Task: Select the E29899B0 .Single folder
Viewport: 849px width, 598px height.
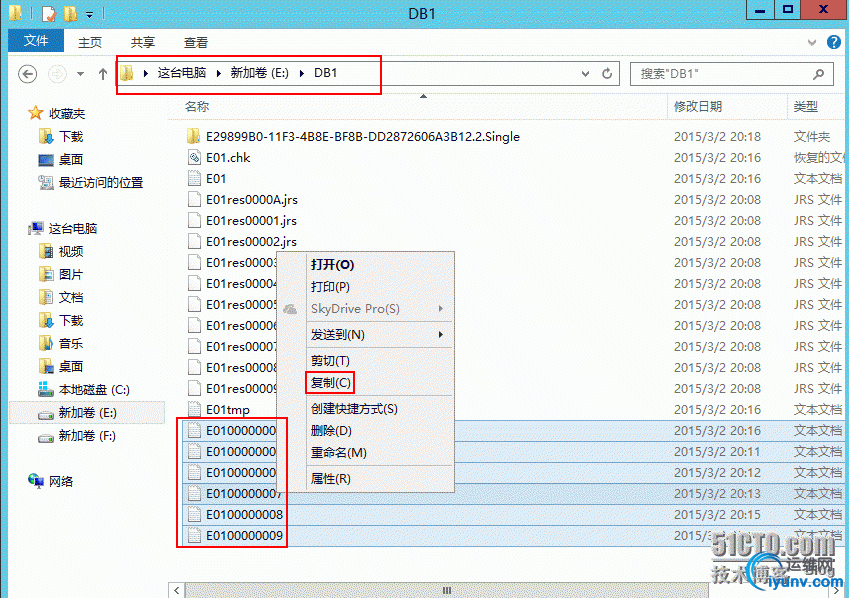Action: 363,136
